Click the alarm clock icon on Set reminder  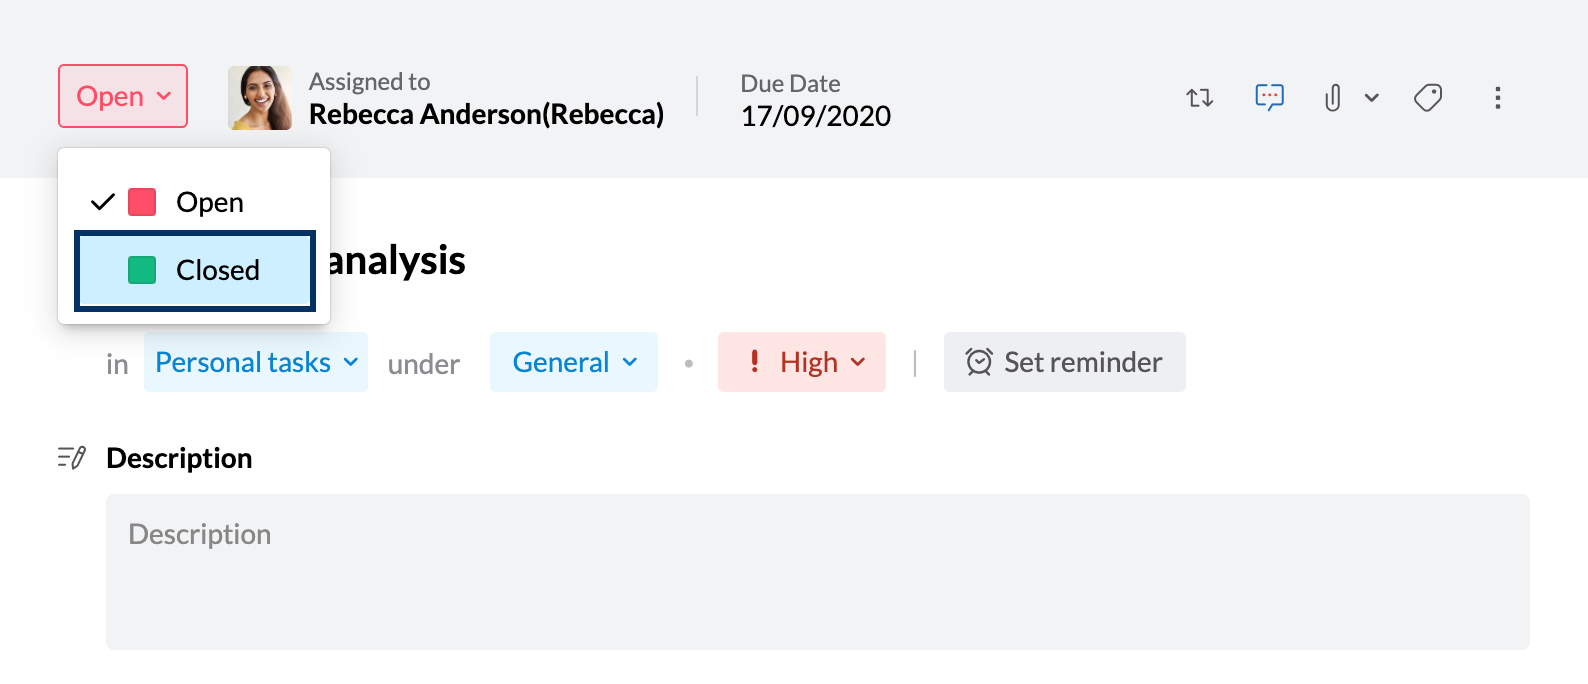pyautogui.click(x=979, y=361)
